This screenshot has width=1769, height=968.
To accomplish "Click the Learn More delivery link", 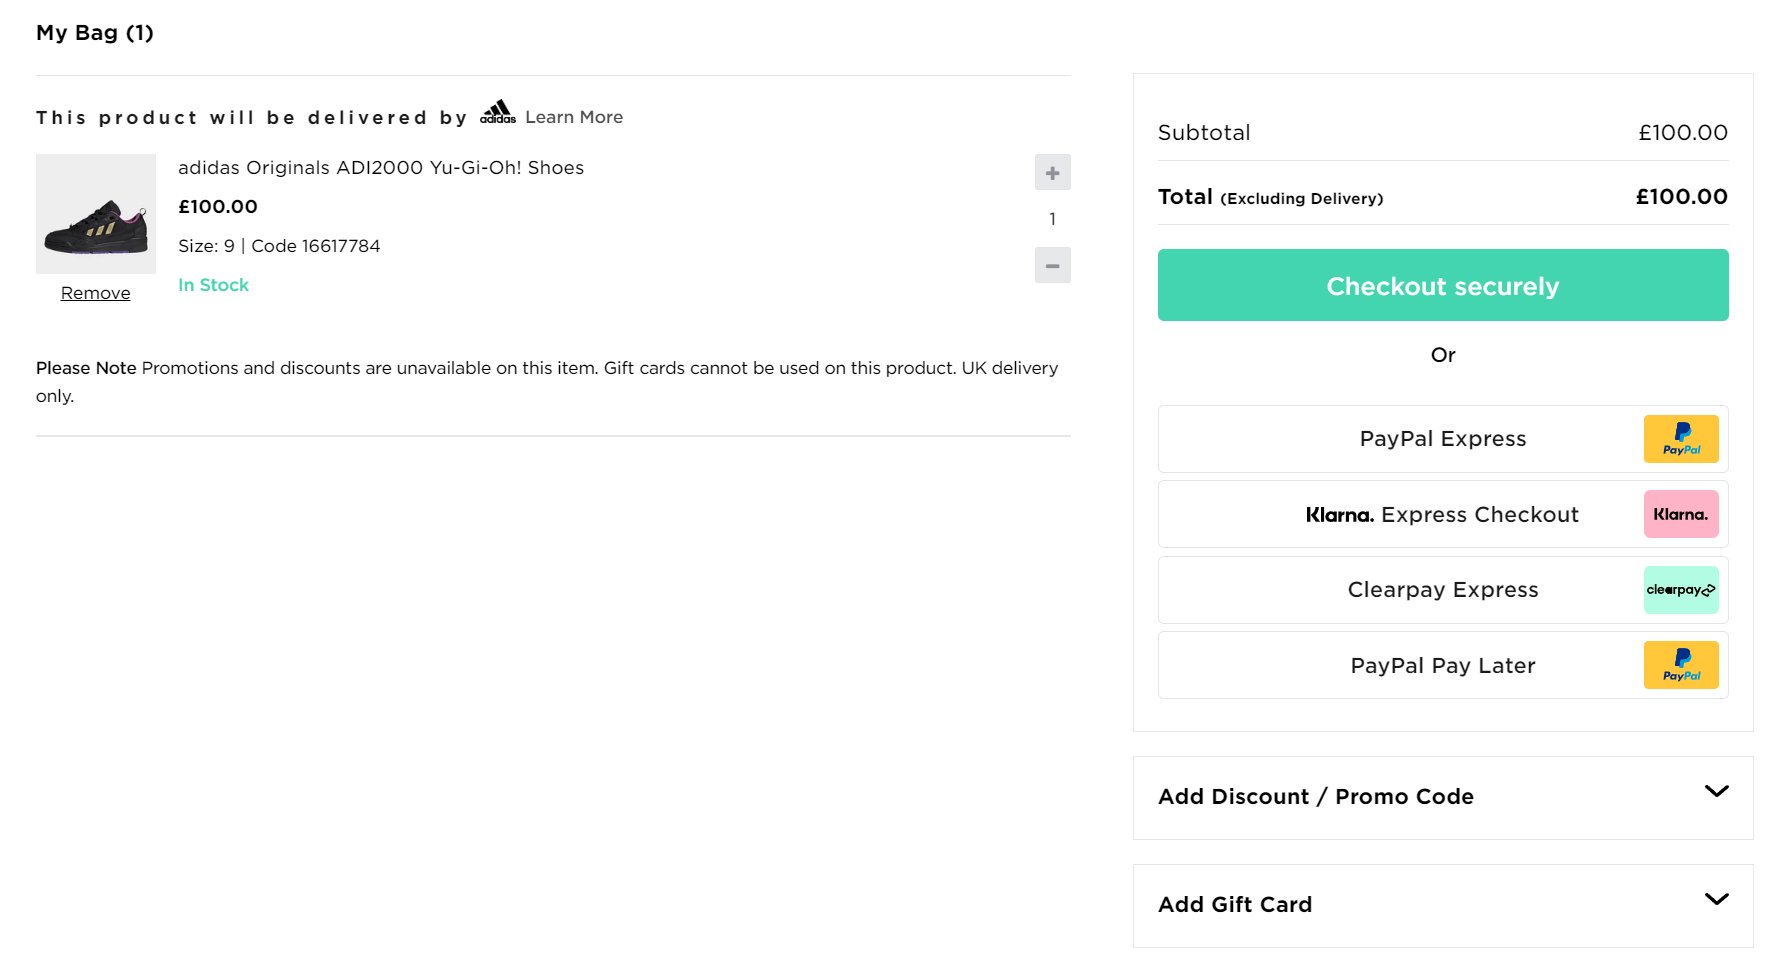I will point(574,117).
